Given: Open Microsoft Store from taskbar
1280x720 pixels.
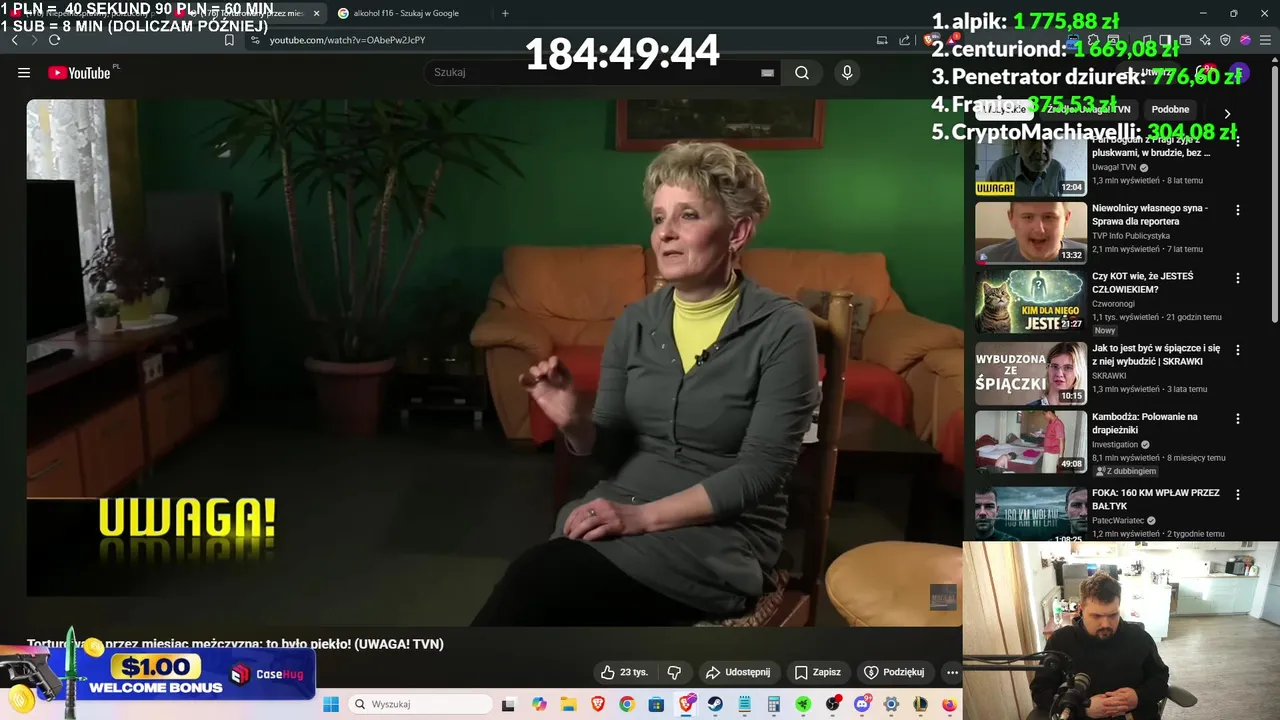Looking at the screenshot, I should [x=656, y=704].
